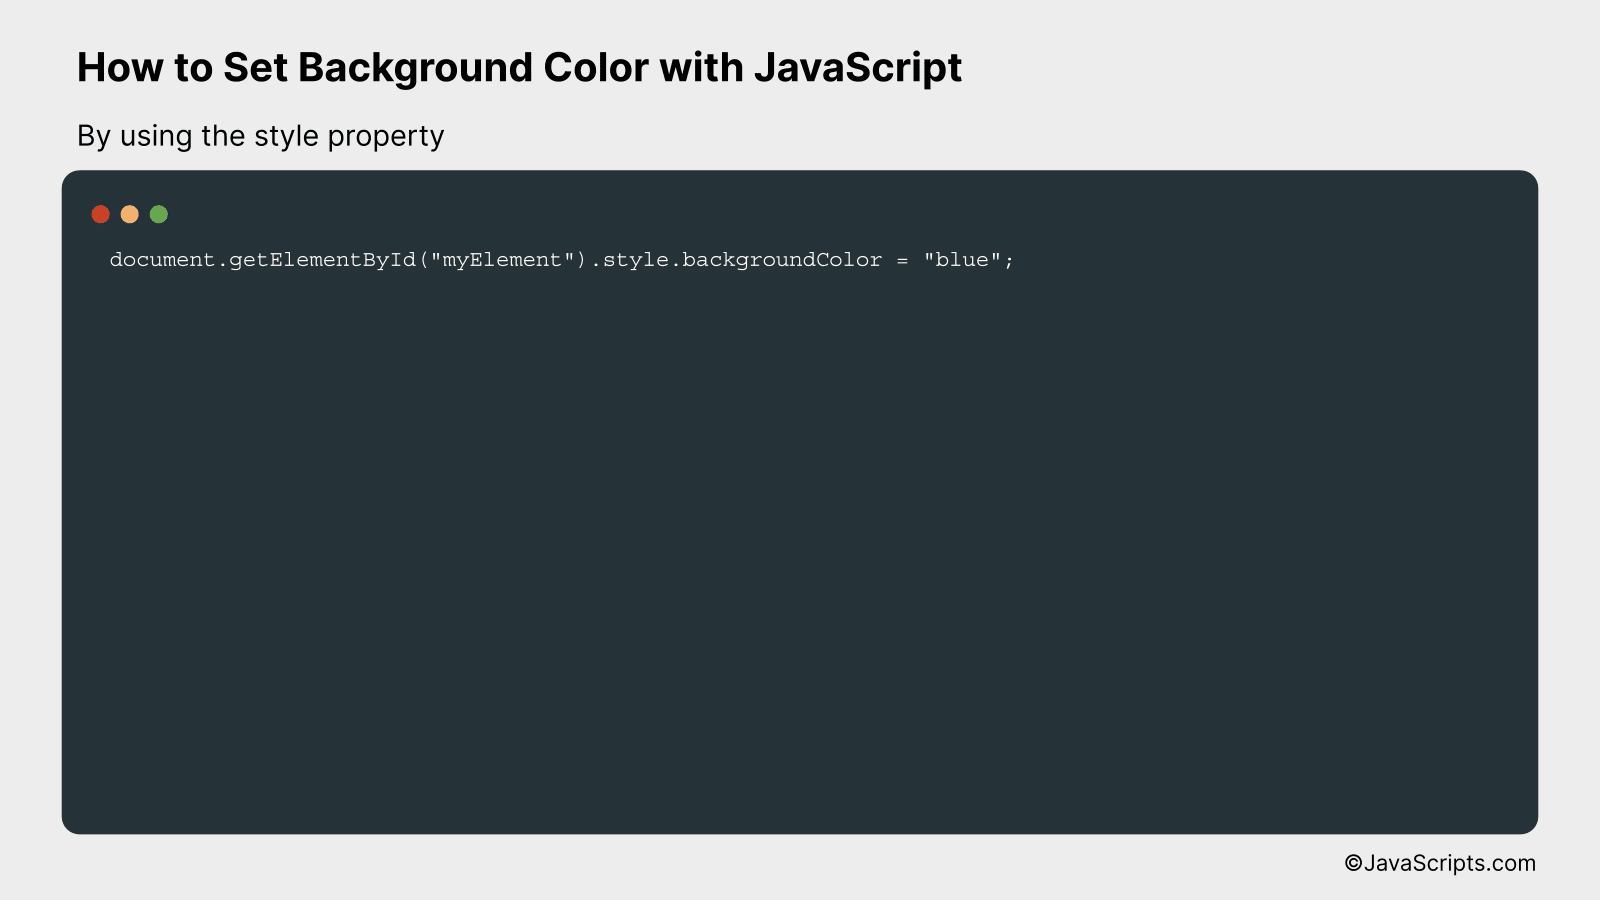Select the entire code statement line
Screen dimensions: 1600x900
point(560,260)
